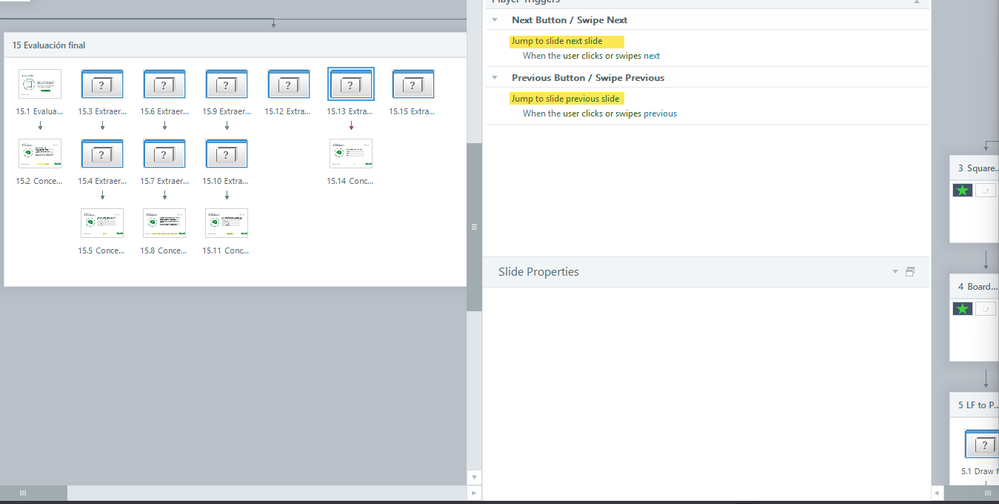
Task: Select the 4 Board... scene title
Action: click(977, 287)
